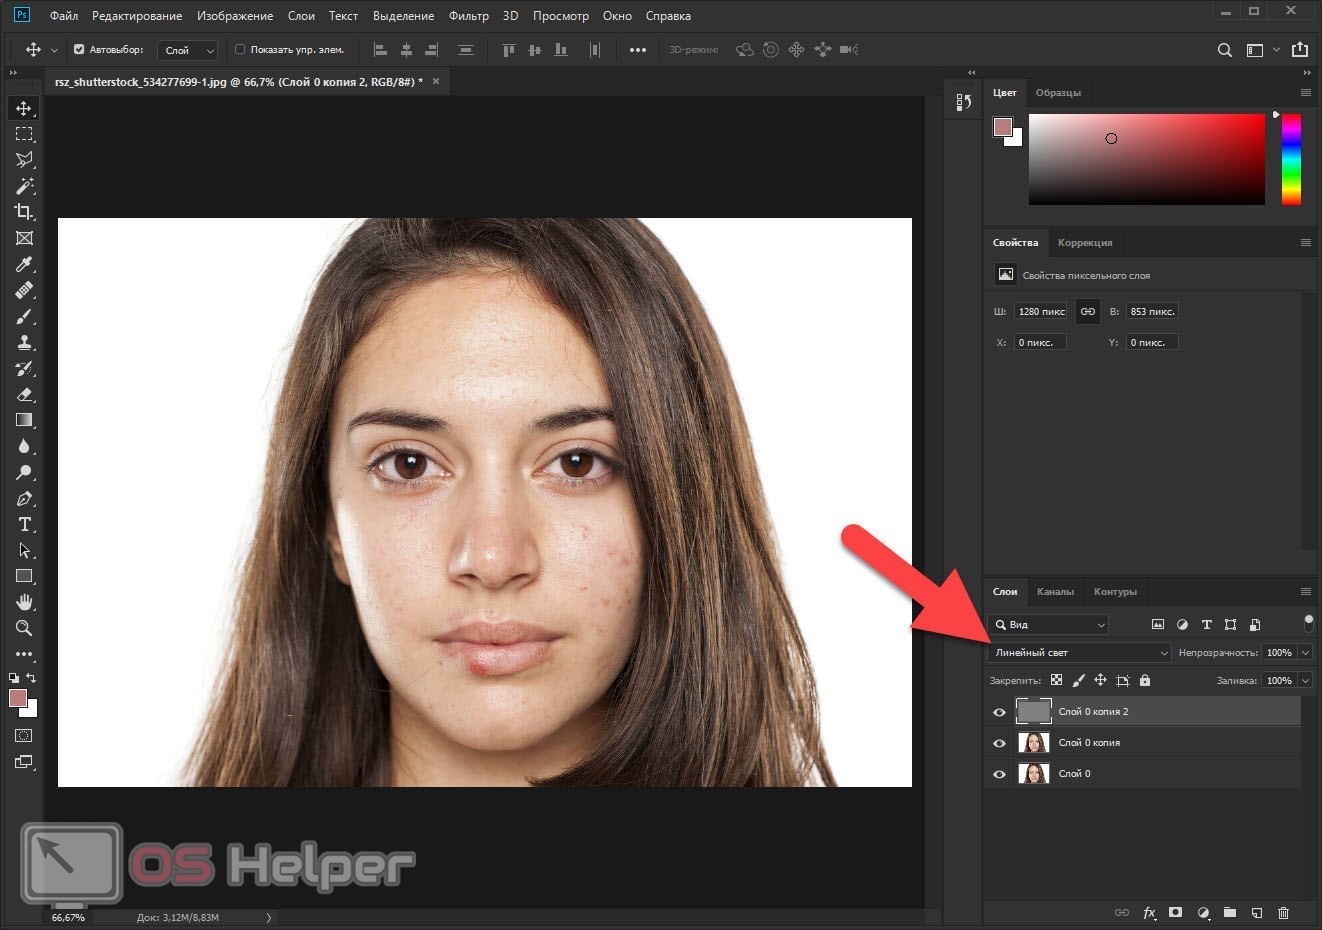Select the Eyedropper tool
This screenshot has width=1322, height=930.
24,264
